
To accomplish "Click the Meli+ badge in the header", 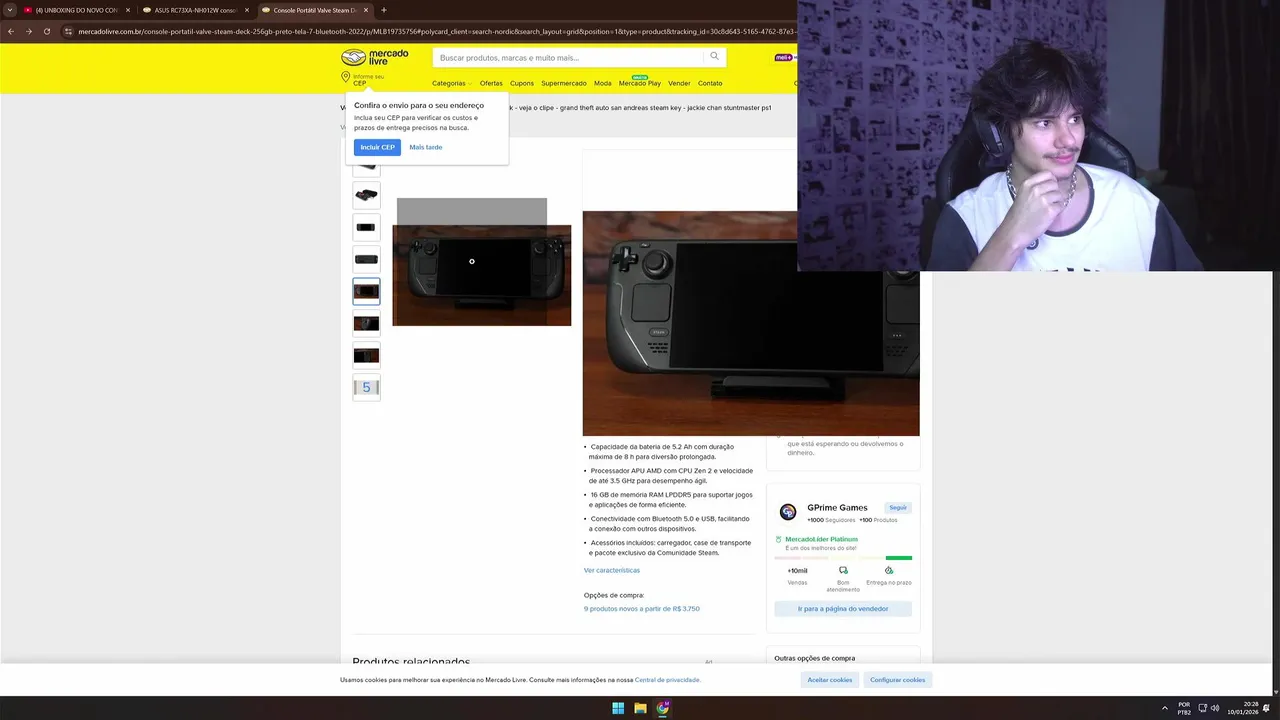I will 783,57.
